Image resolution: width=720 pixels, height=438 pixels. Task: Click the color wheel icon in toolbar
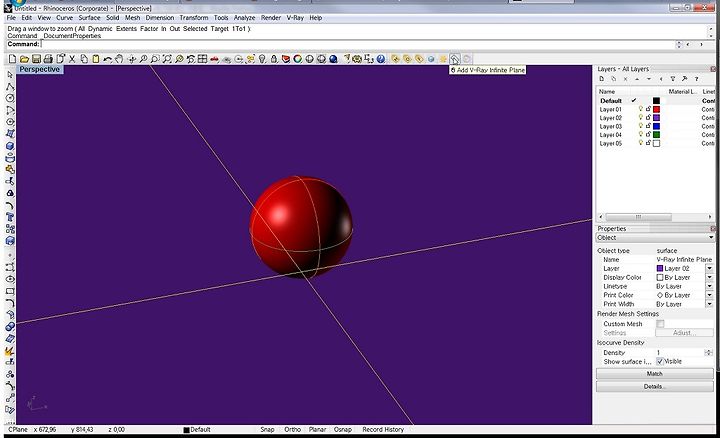pyautogui.click(x=298, y=59)
